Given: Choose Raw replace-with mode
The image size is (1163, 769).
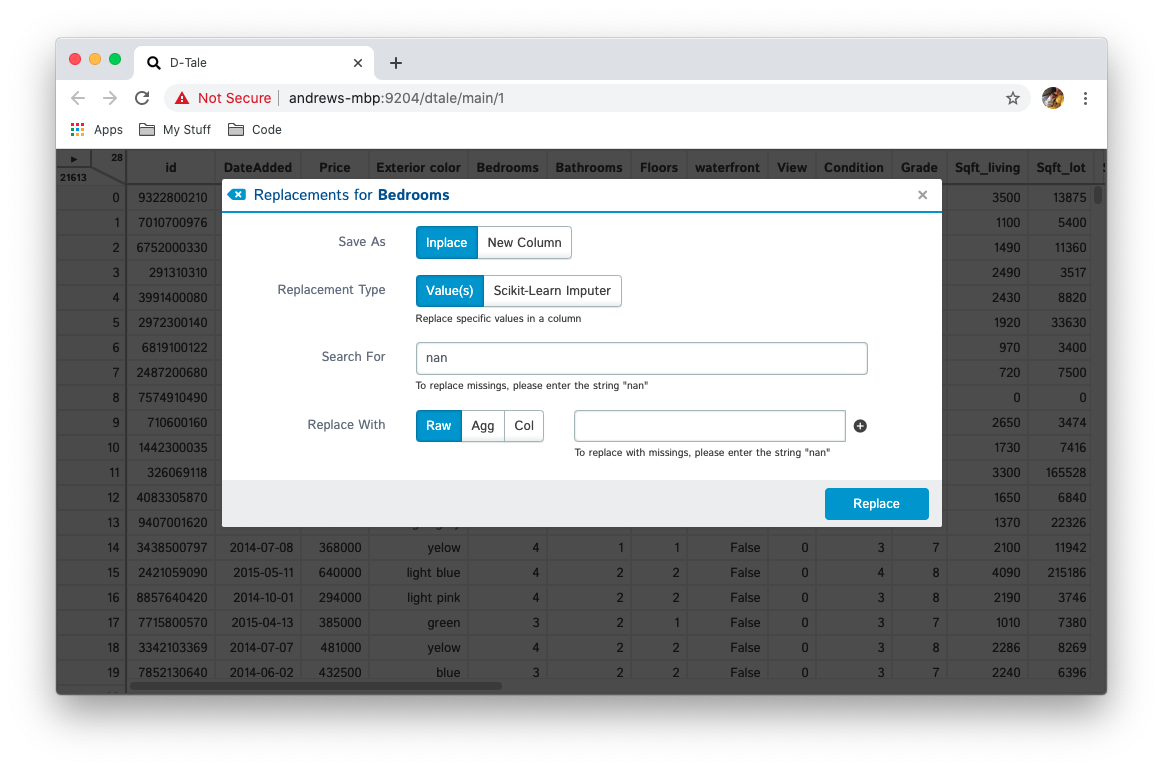Looking at the screenshot, I should 438,426.
